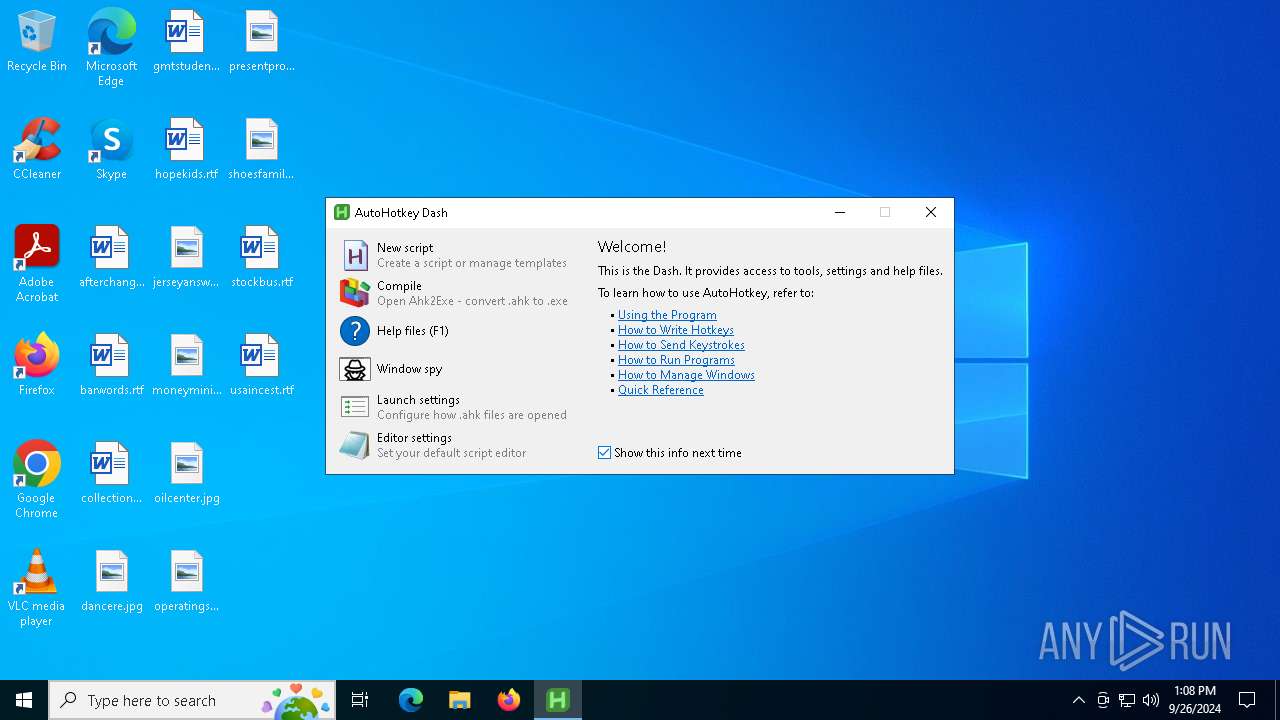
Task: Select the moneymini... desktop file
Action: point(186,365)
